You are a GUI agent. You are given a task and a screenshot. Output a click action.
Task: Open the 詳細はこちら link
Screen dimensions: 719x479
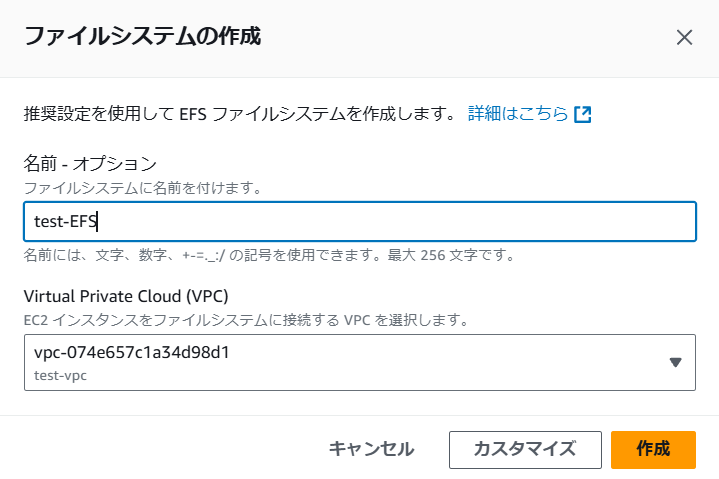coord(518,113)
